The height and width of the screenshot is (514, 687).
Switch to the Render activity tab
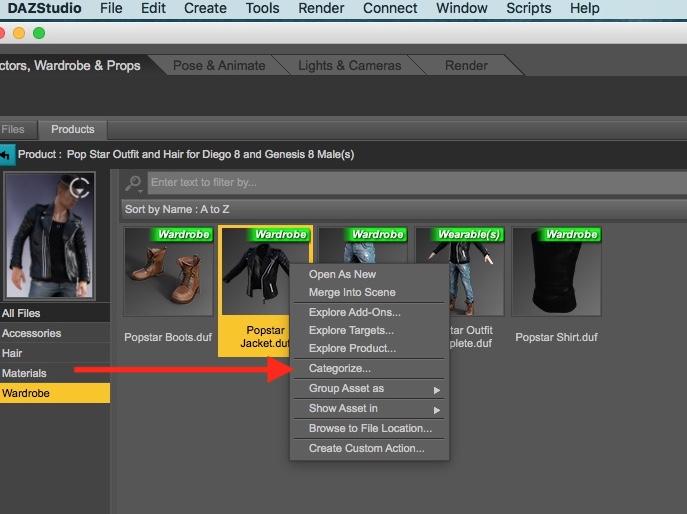pos(466,66)
